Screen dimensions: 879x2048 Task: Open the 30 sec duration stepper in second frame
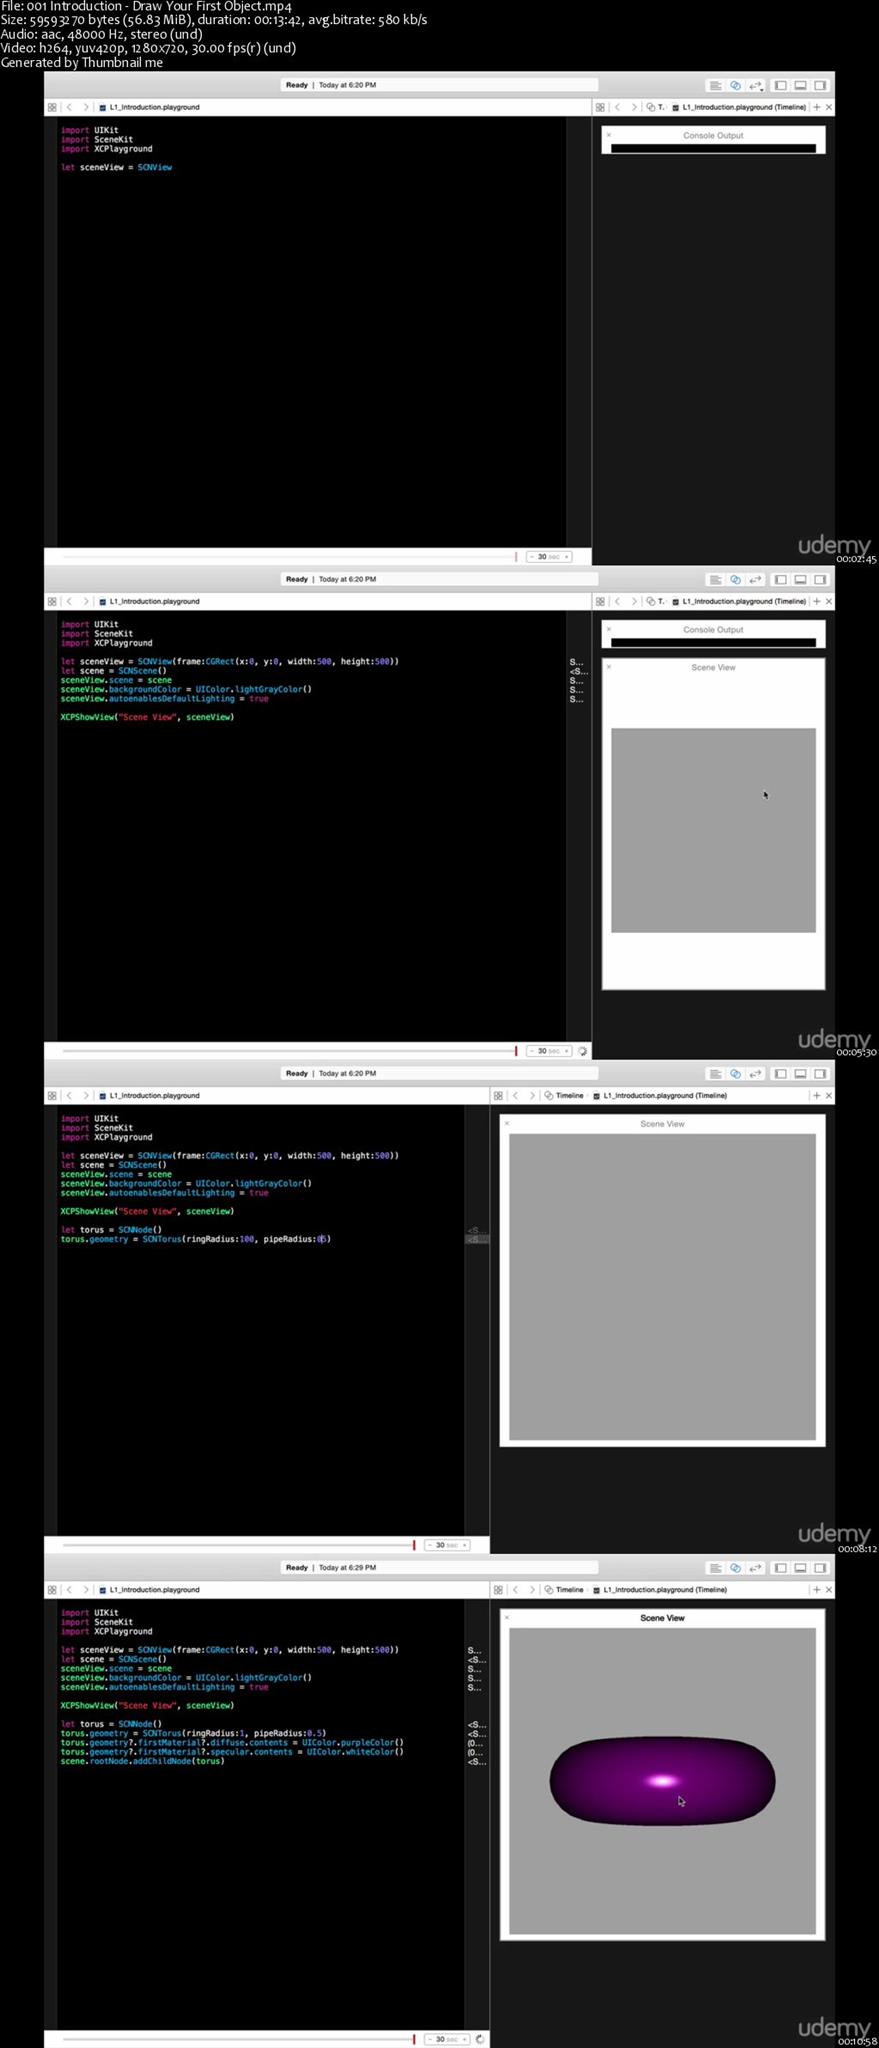tap(549, 1051)
